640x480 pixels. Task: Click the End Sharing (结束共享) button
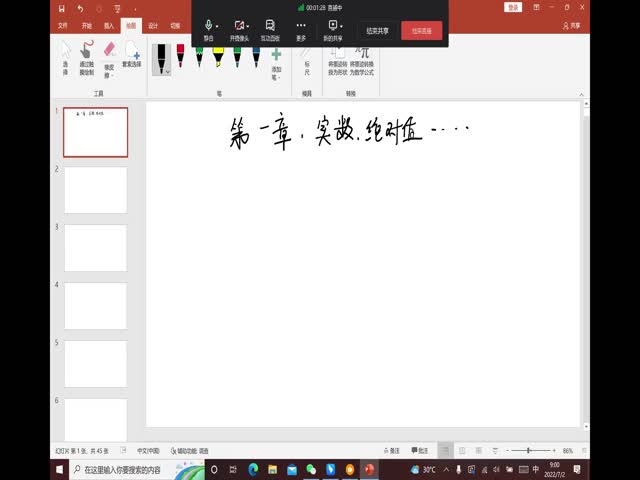[378, 31]
